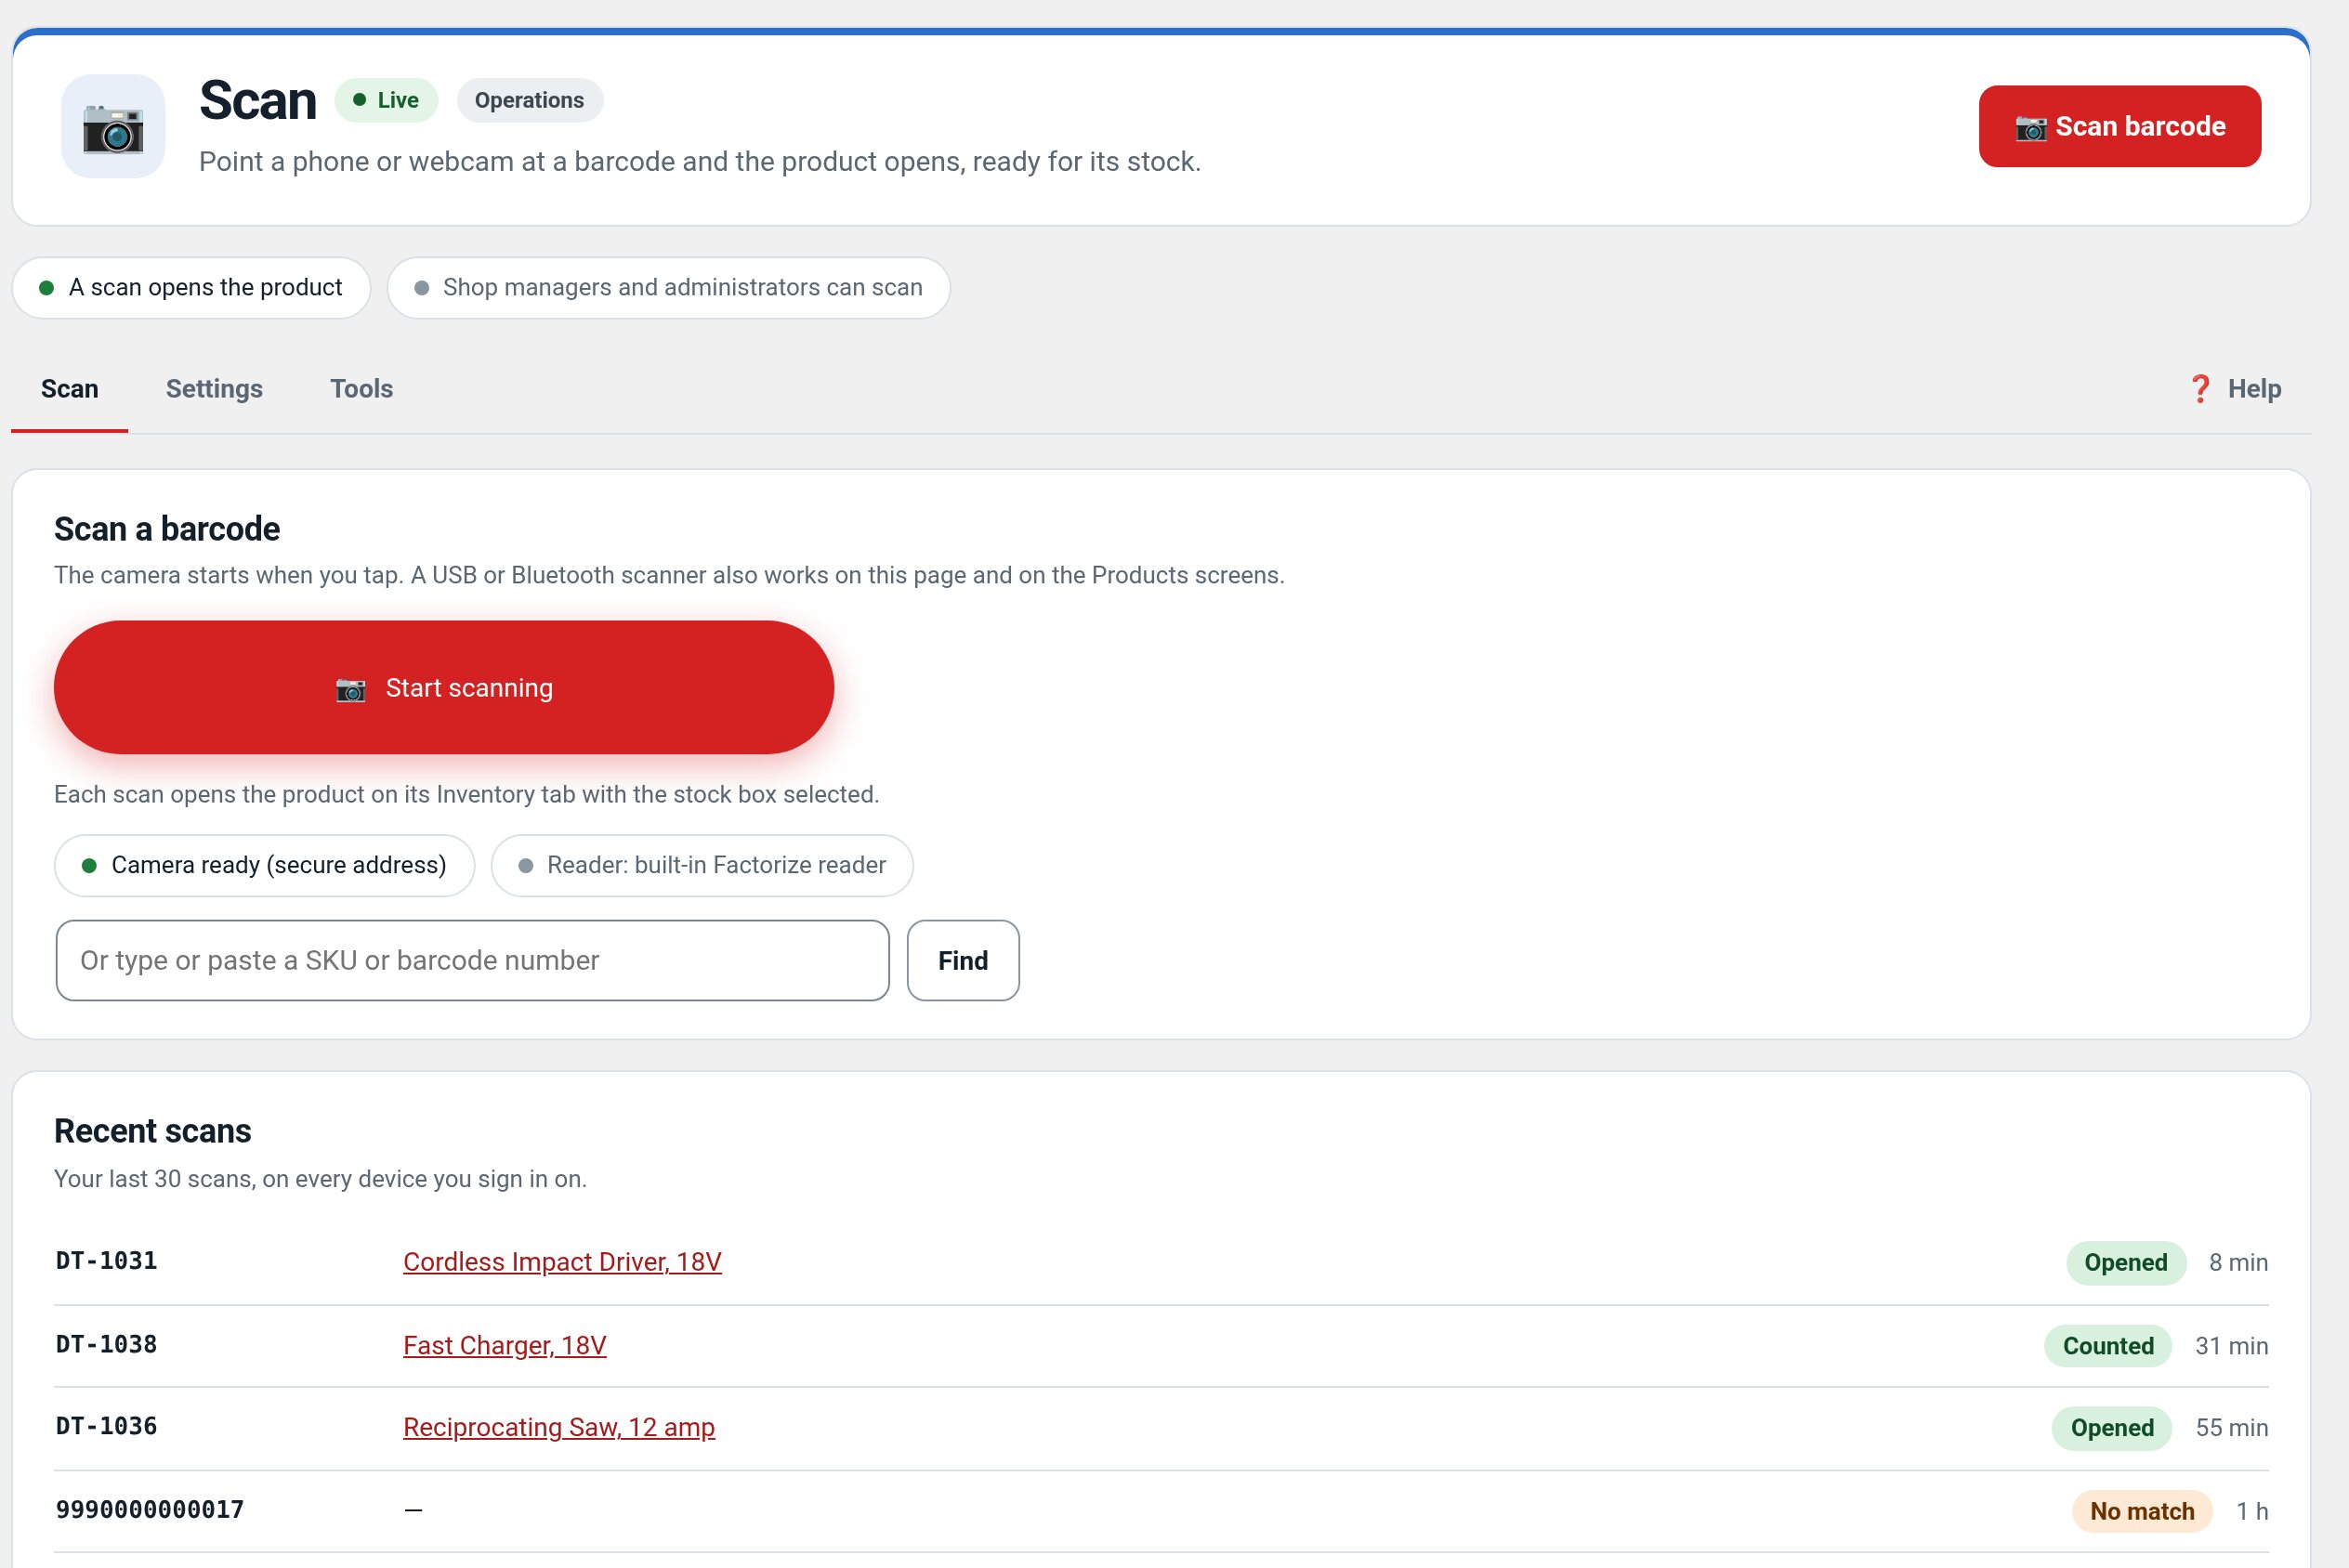The image size is (2349, 1568).
Task: Open the Help link
Action: (x=2234, y=389)
